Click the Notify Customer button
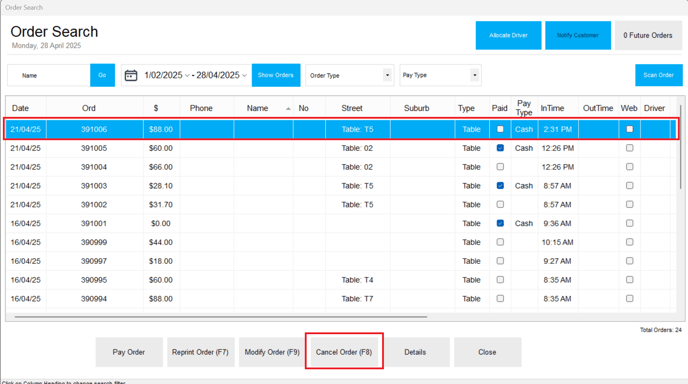This screenshot has height=384, width=688. [x=577, y=35]
